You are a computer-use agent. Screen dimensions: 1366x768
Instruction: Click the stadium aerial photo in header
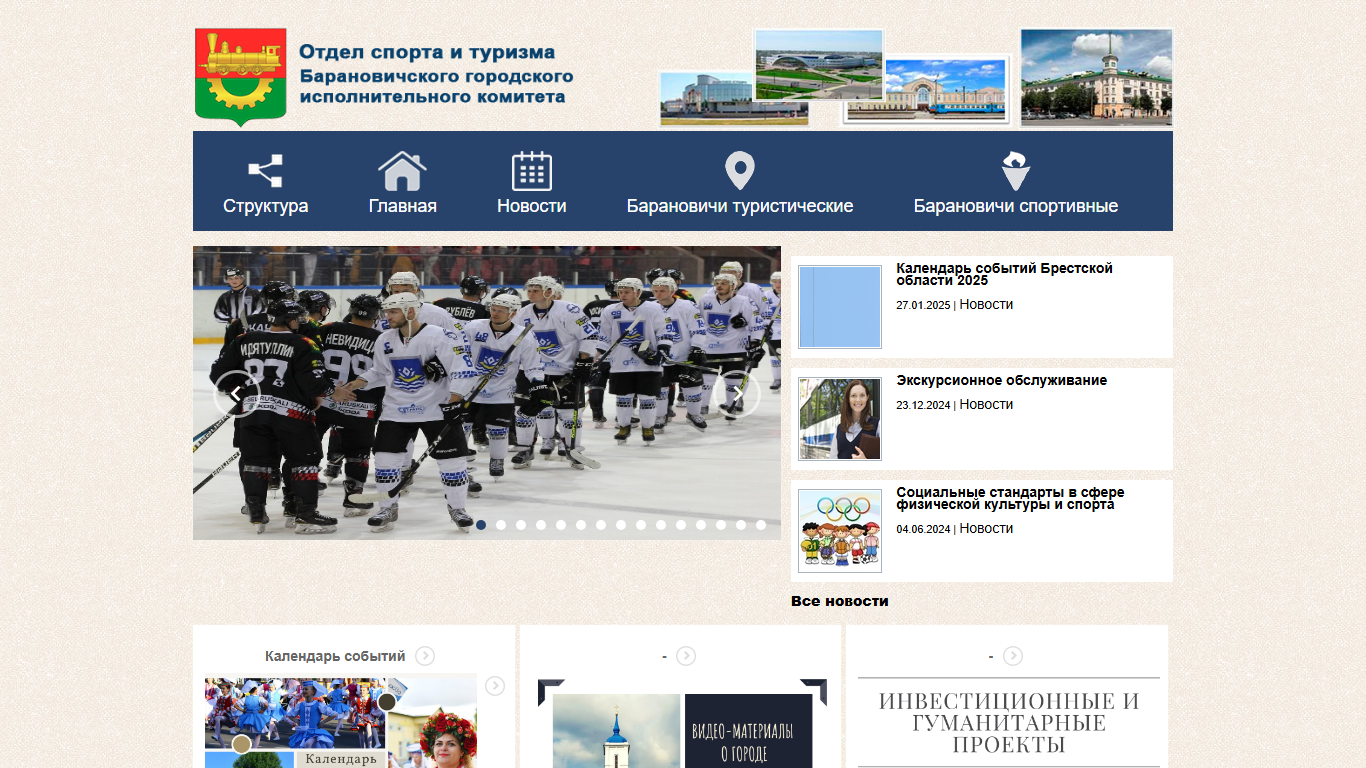click(x=819, y=64)
